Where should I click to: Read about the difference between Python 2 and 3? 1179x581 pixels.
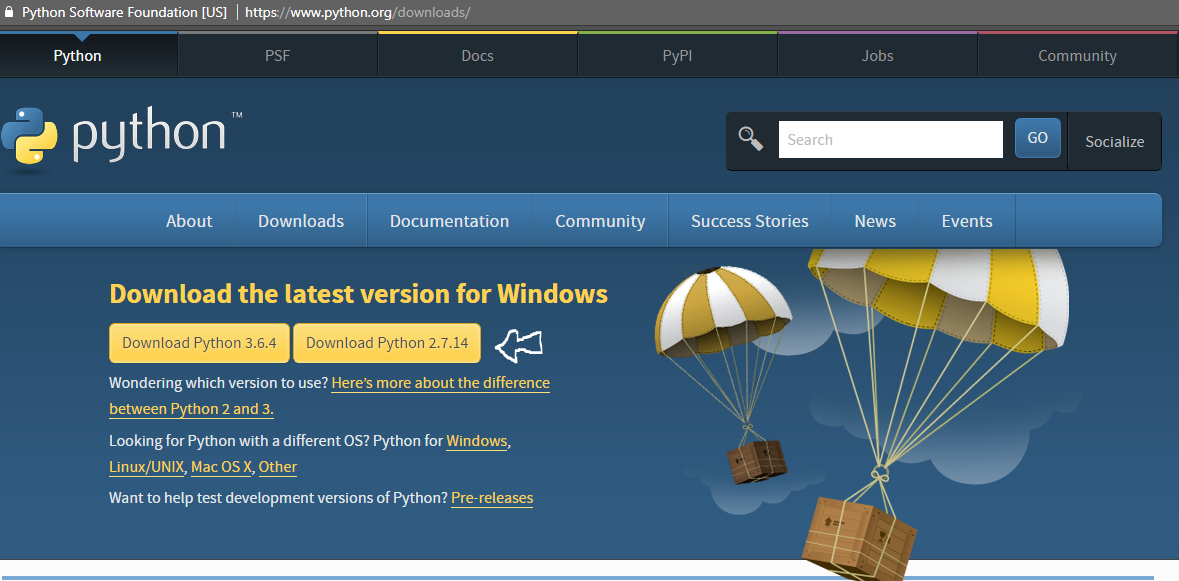439,382
